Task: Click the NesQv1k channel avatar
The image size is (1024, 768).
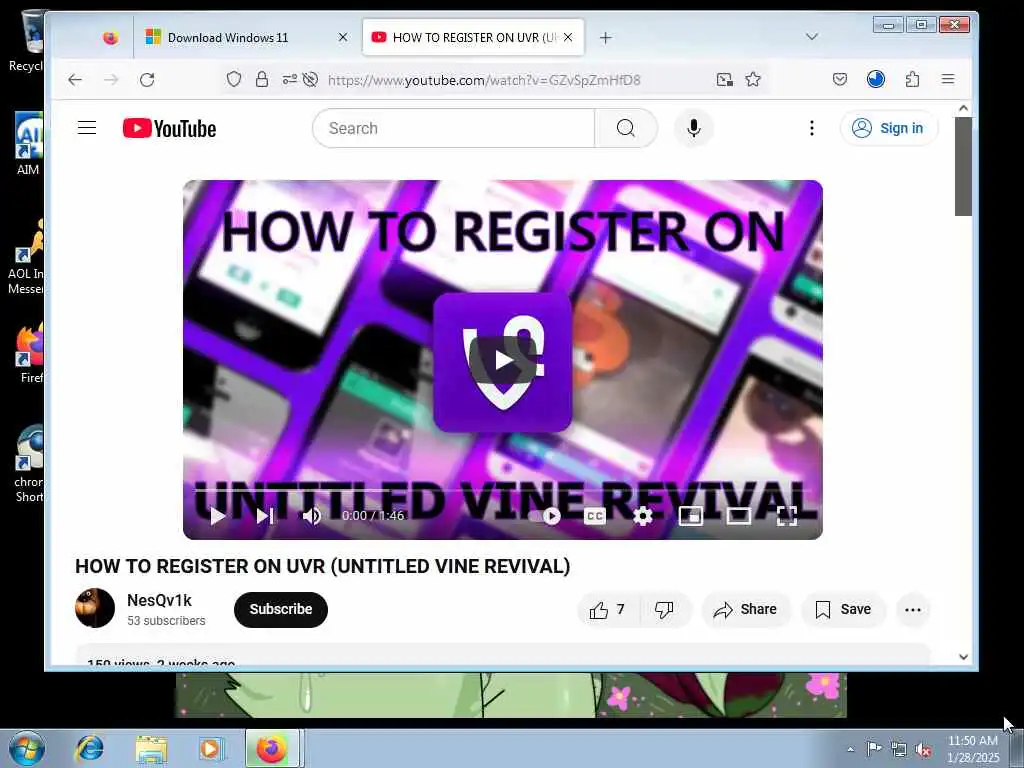Action: (95, 608)
